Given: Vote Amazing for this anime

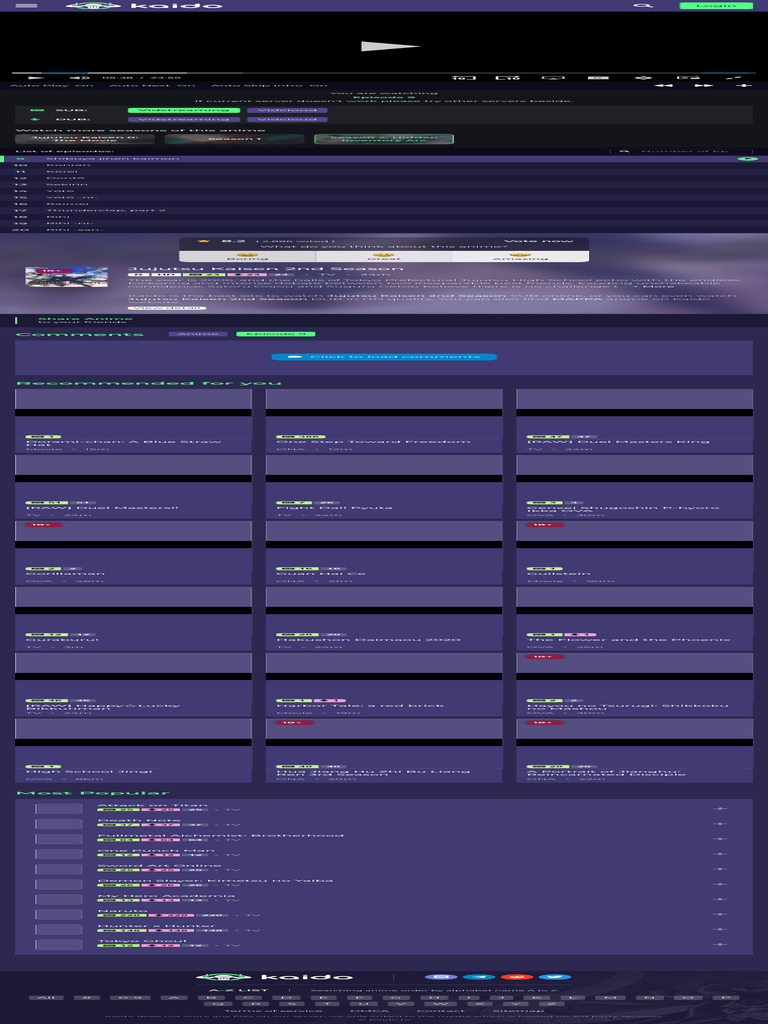Looking at the screenshot, I should pos(520,257).
